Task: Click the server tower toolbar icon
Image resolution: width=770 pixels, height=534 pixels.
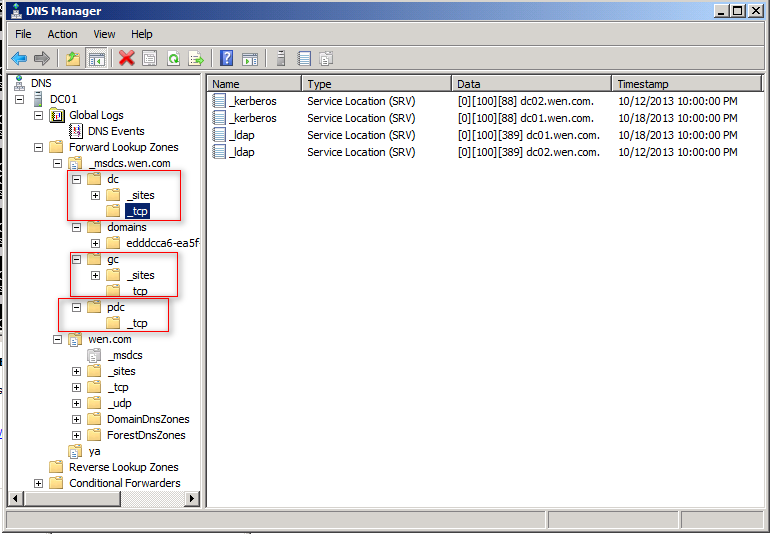Action: click(x=281, y=58)
